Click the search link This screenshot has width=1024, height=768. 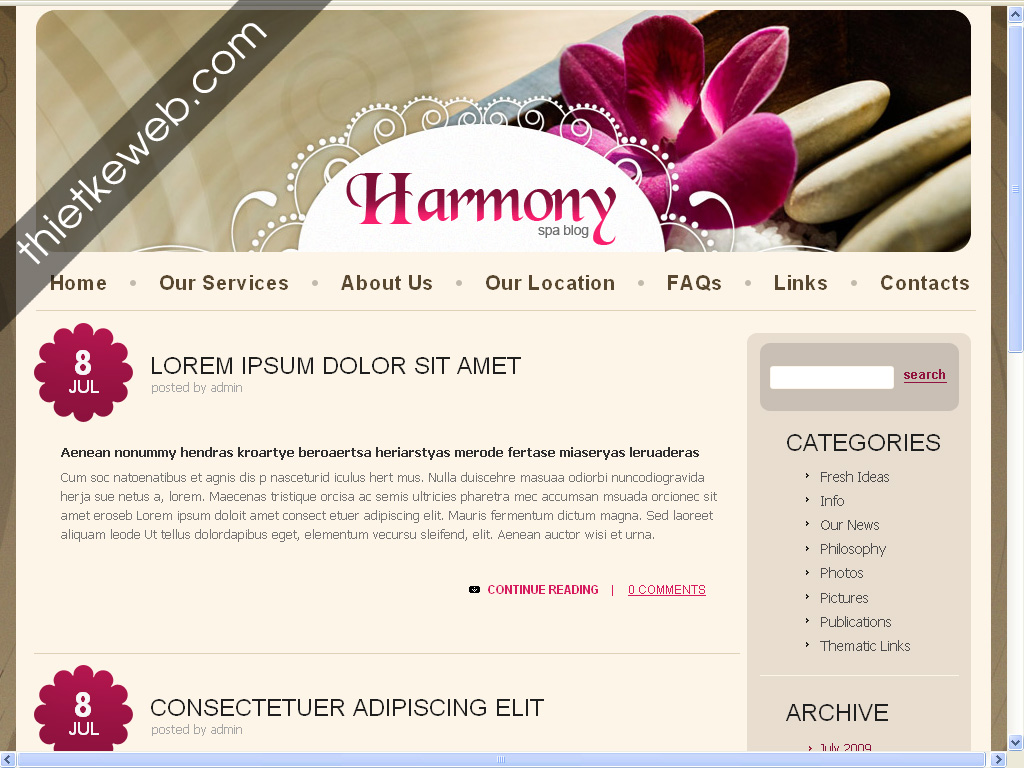(925, 375)
